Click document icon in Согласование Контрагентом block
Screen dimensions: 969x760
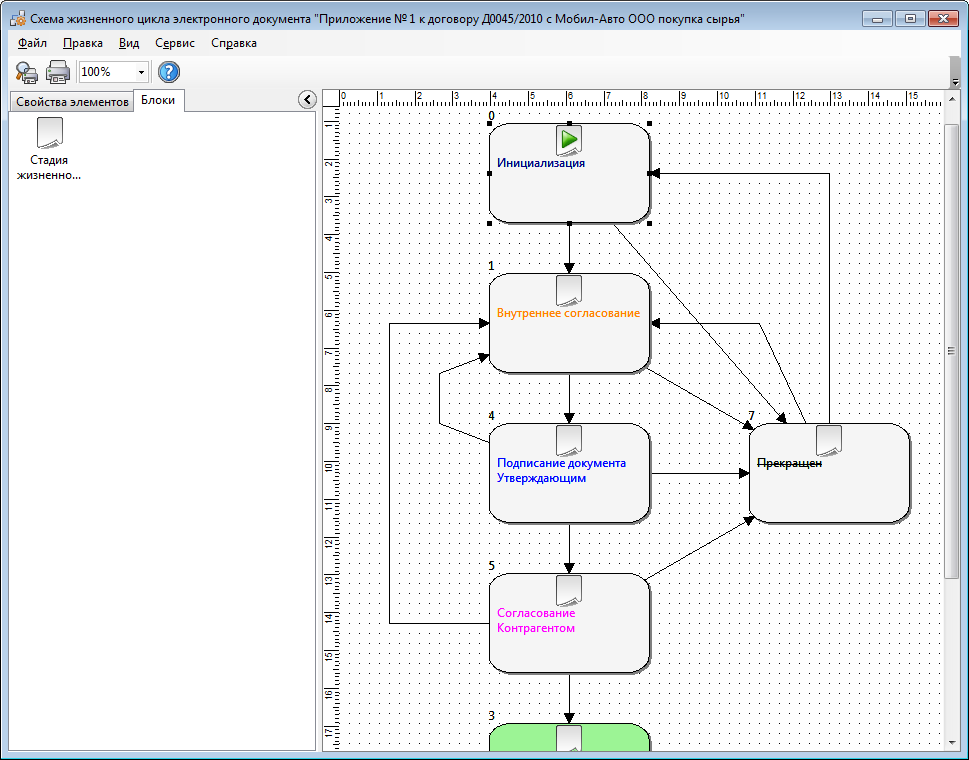click(x=569, y=591)
